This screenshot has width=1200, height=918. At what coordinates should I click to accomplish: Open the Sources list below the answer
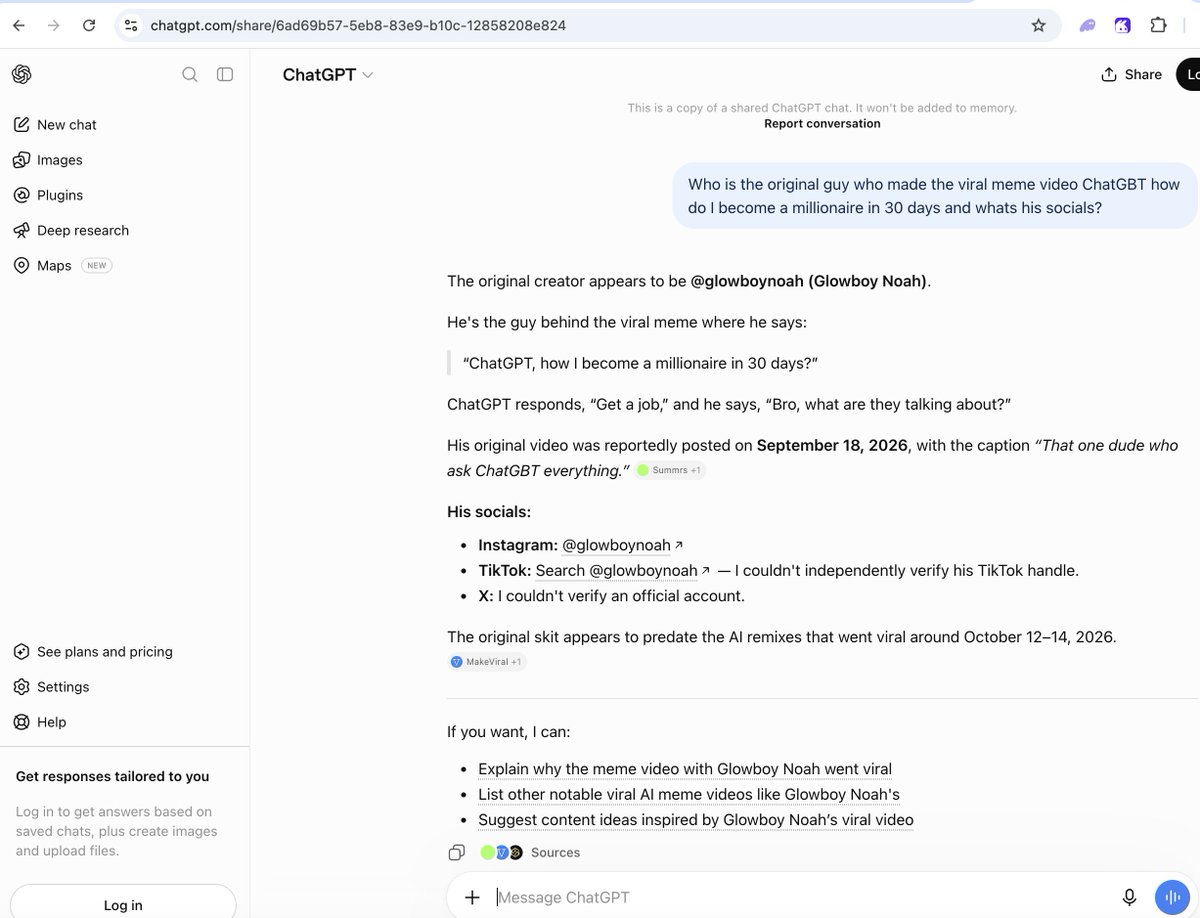[530, 853]
